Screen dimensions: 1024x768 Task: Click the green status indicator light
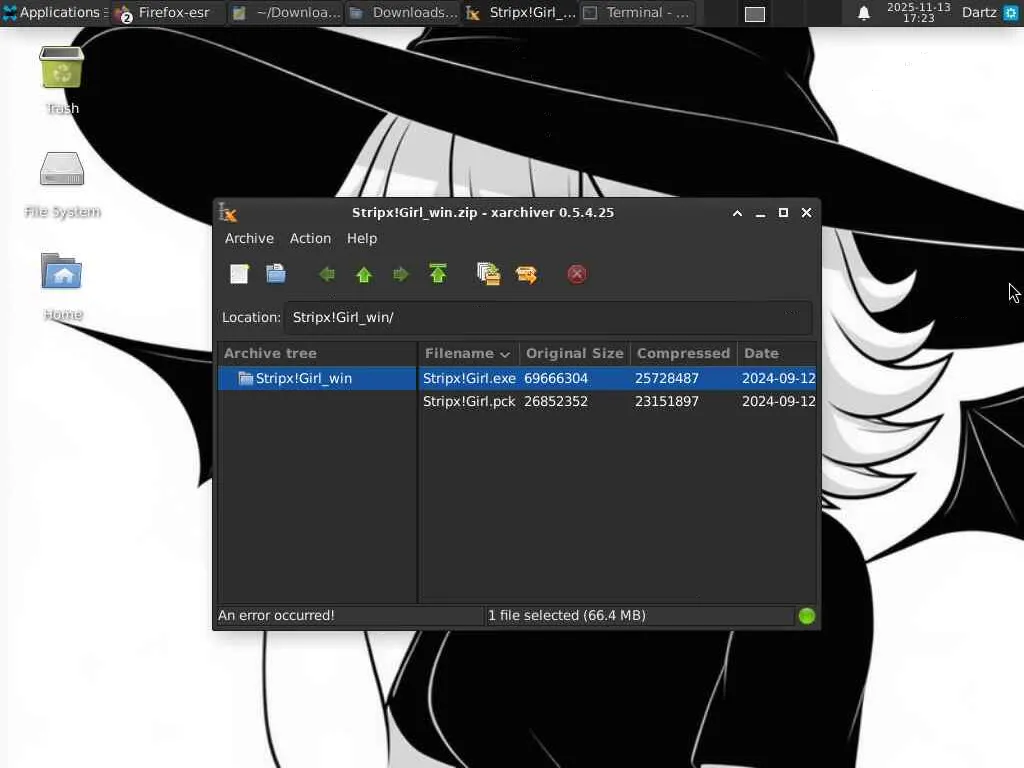tap(807, 616)
